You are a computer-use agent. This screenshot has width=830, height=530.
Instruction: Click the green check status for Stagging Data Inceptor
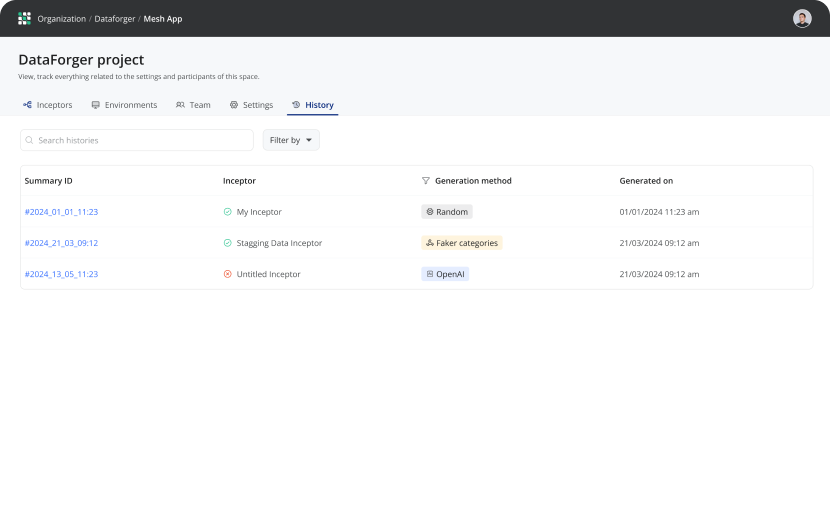point(227,243)
